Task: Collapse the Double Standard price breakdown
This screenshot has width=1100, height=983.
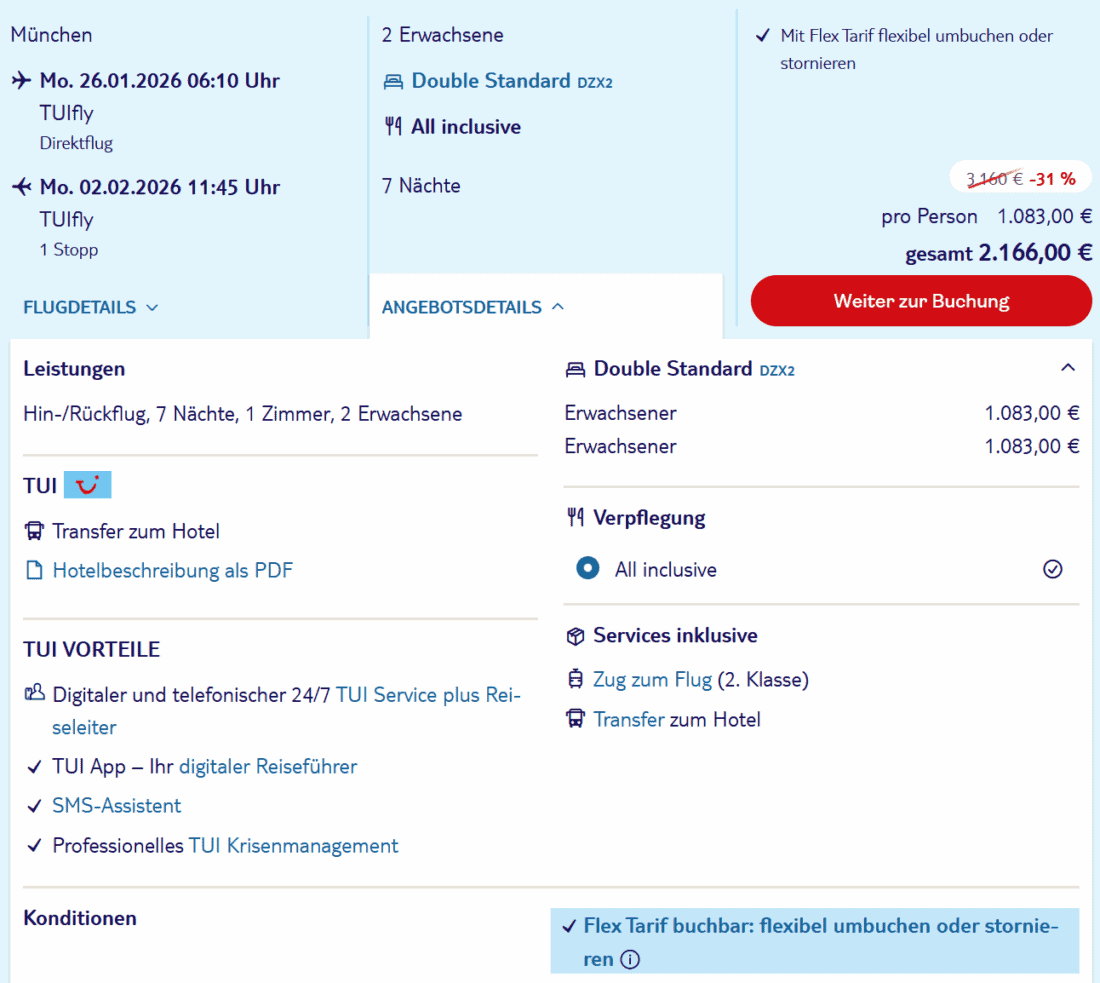Action: point(1068,368)
